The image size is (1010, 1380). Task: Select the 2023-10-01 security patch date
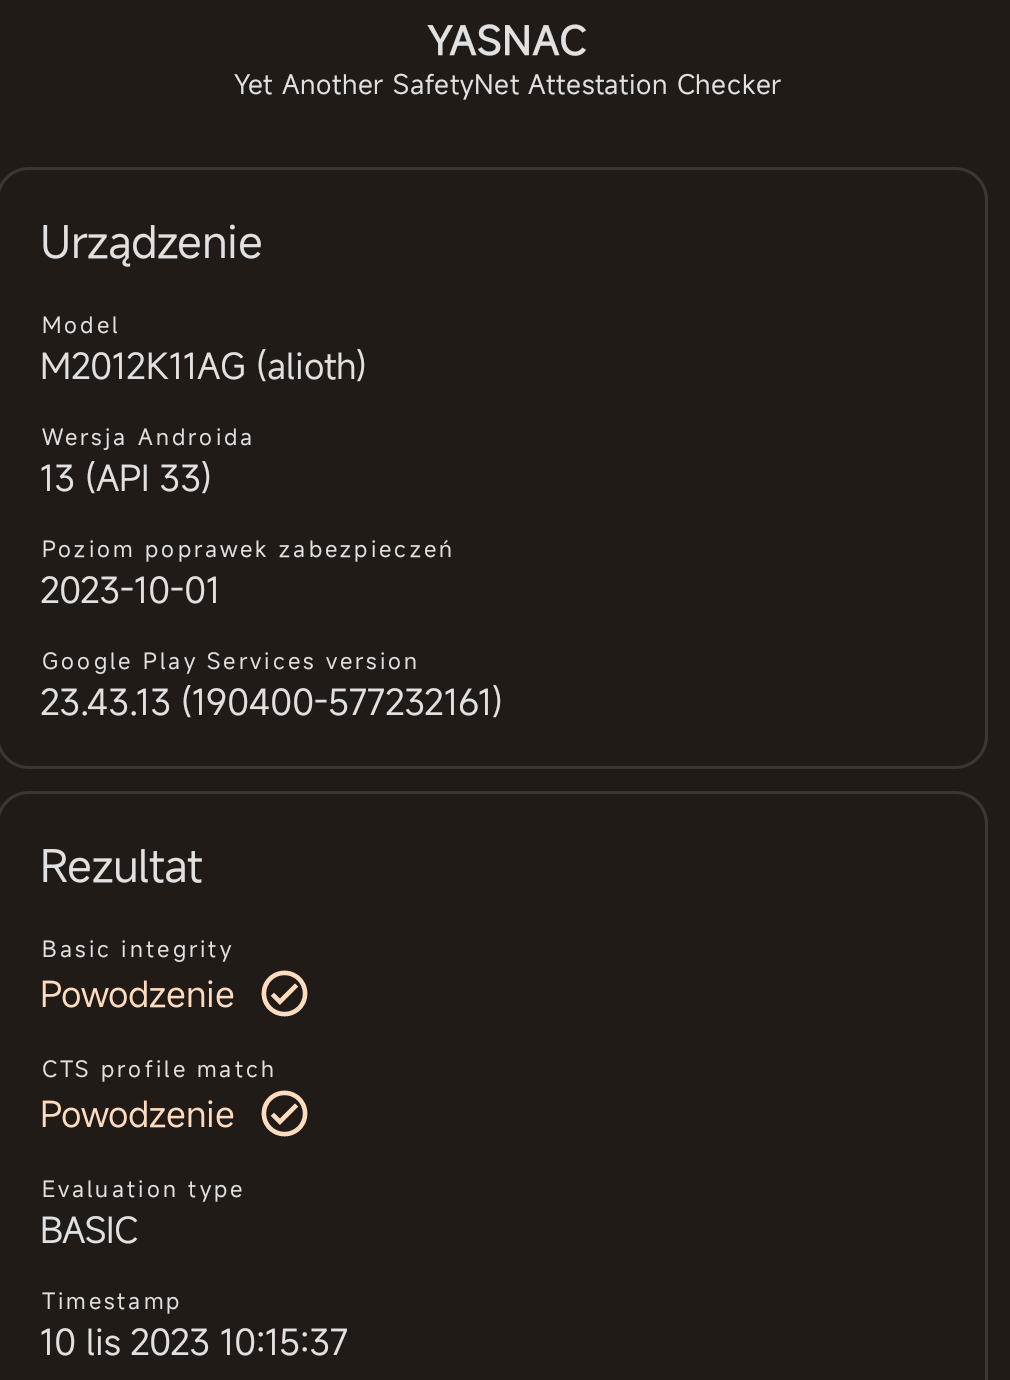coord(130,591)
